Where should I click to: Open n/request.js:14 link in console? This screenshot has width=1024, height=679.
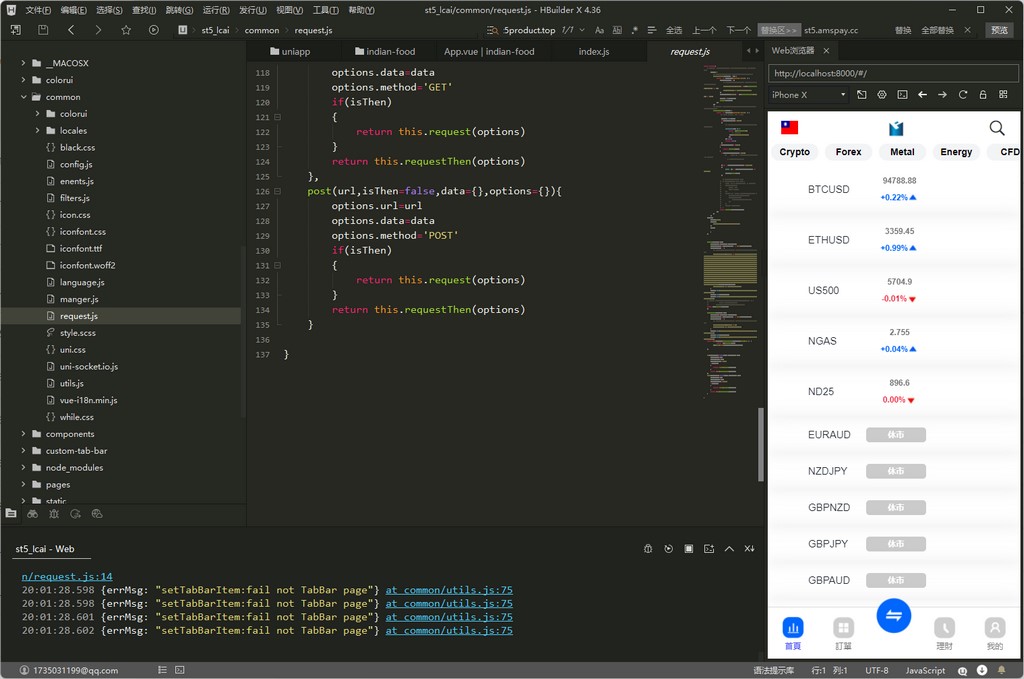click(x=67, y=576)
